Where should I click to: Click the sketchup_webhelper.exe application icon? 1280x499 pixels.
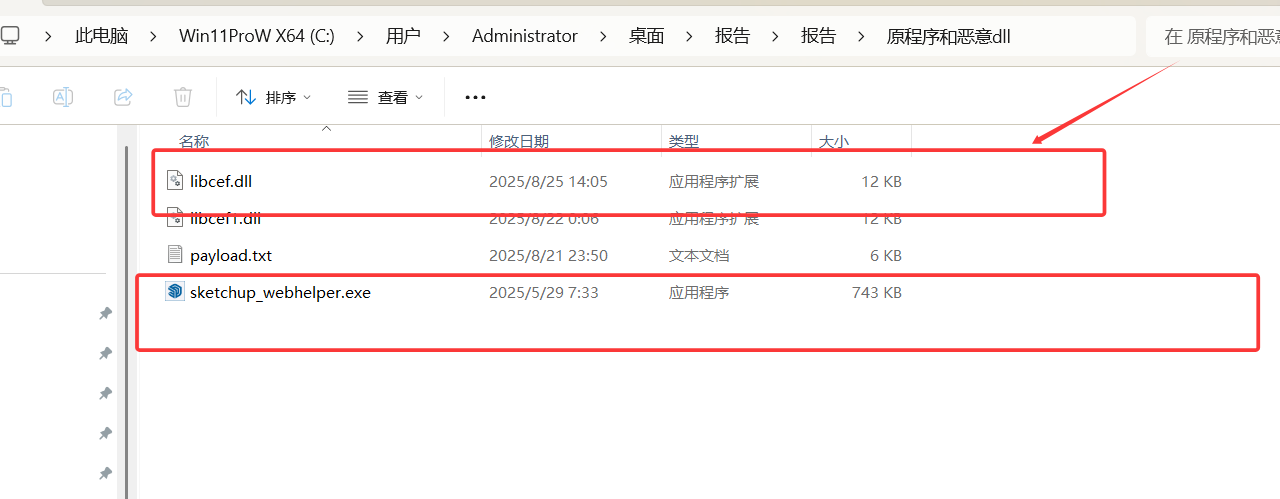click(175, 292)
